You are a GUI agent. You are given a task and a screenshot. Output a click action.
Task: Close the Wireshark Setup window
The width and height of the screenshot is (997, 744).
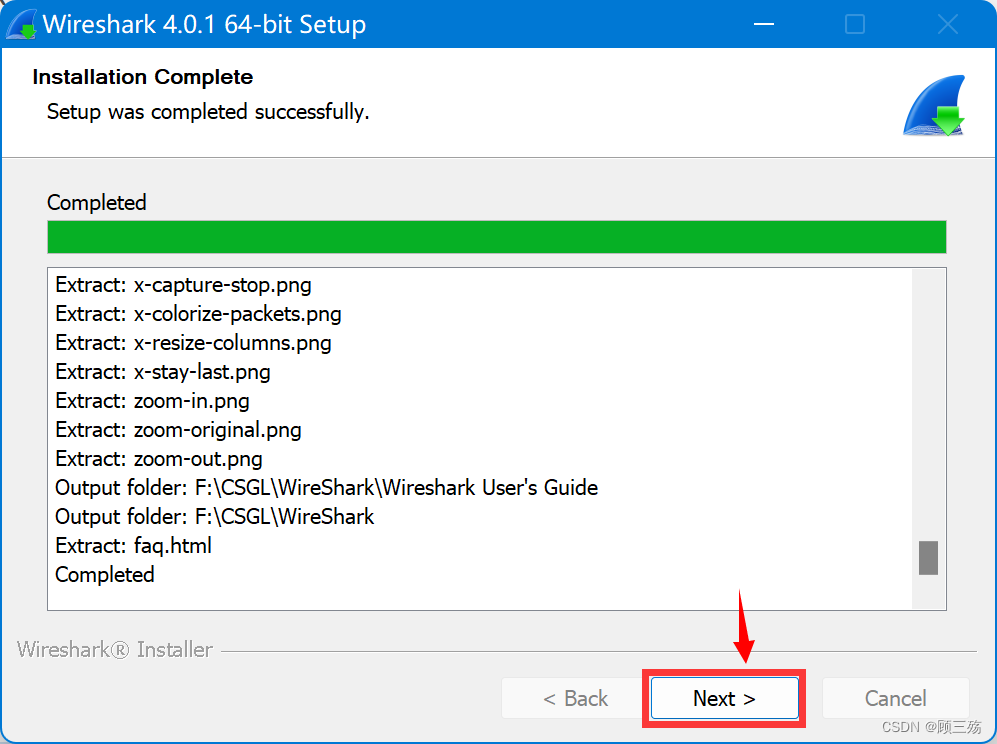coord(947,24)
